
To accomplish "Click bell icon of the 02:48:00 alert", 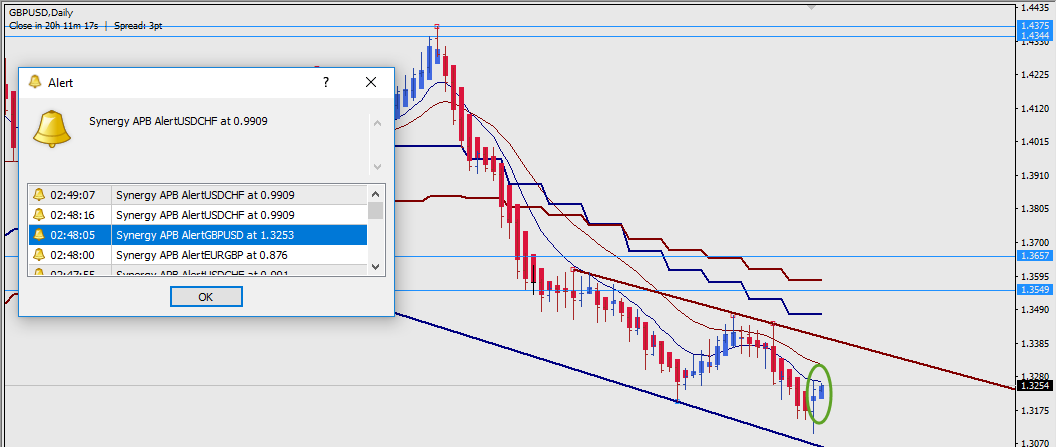I will point(39,255).
